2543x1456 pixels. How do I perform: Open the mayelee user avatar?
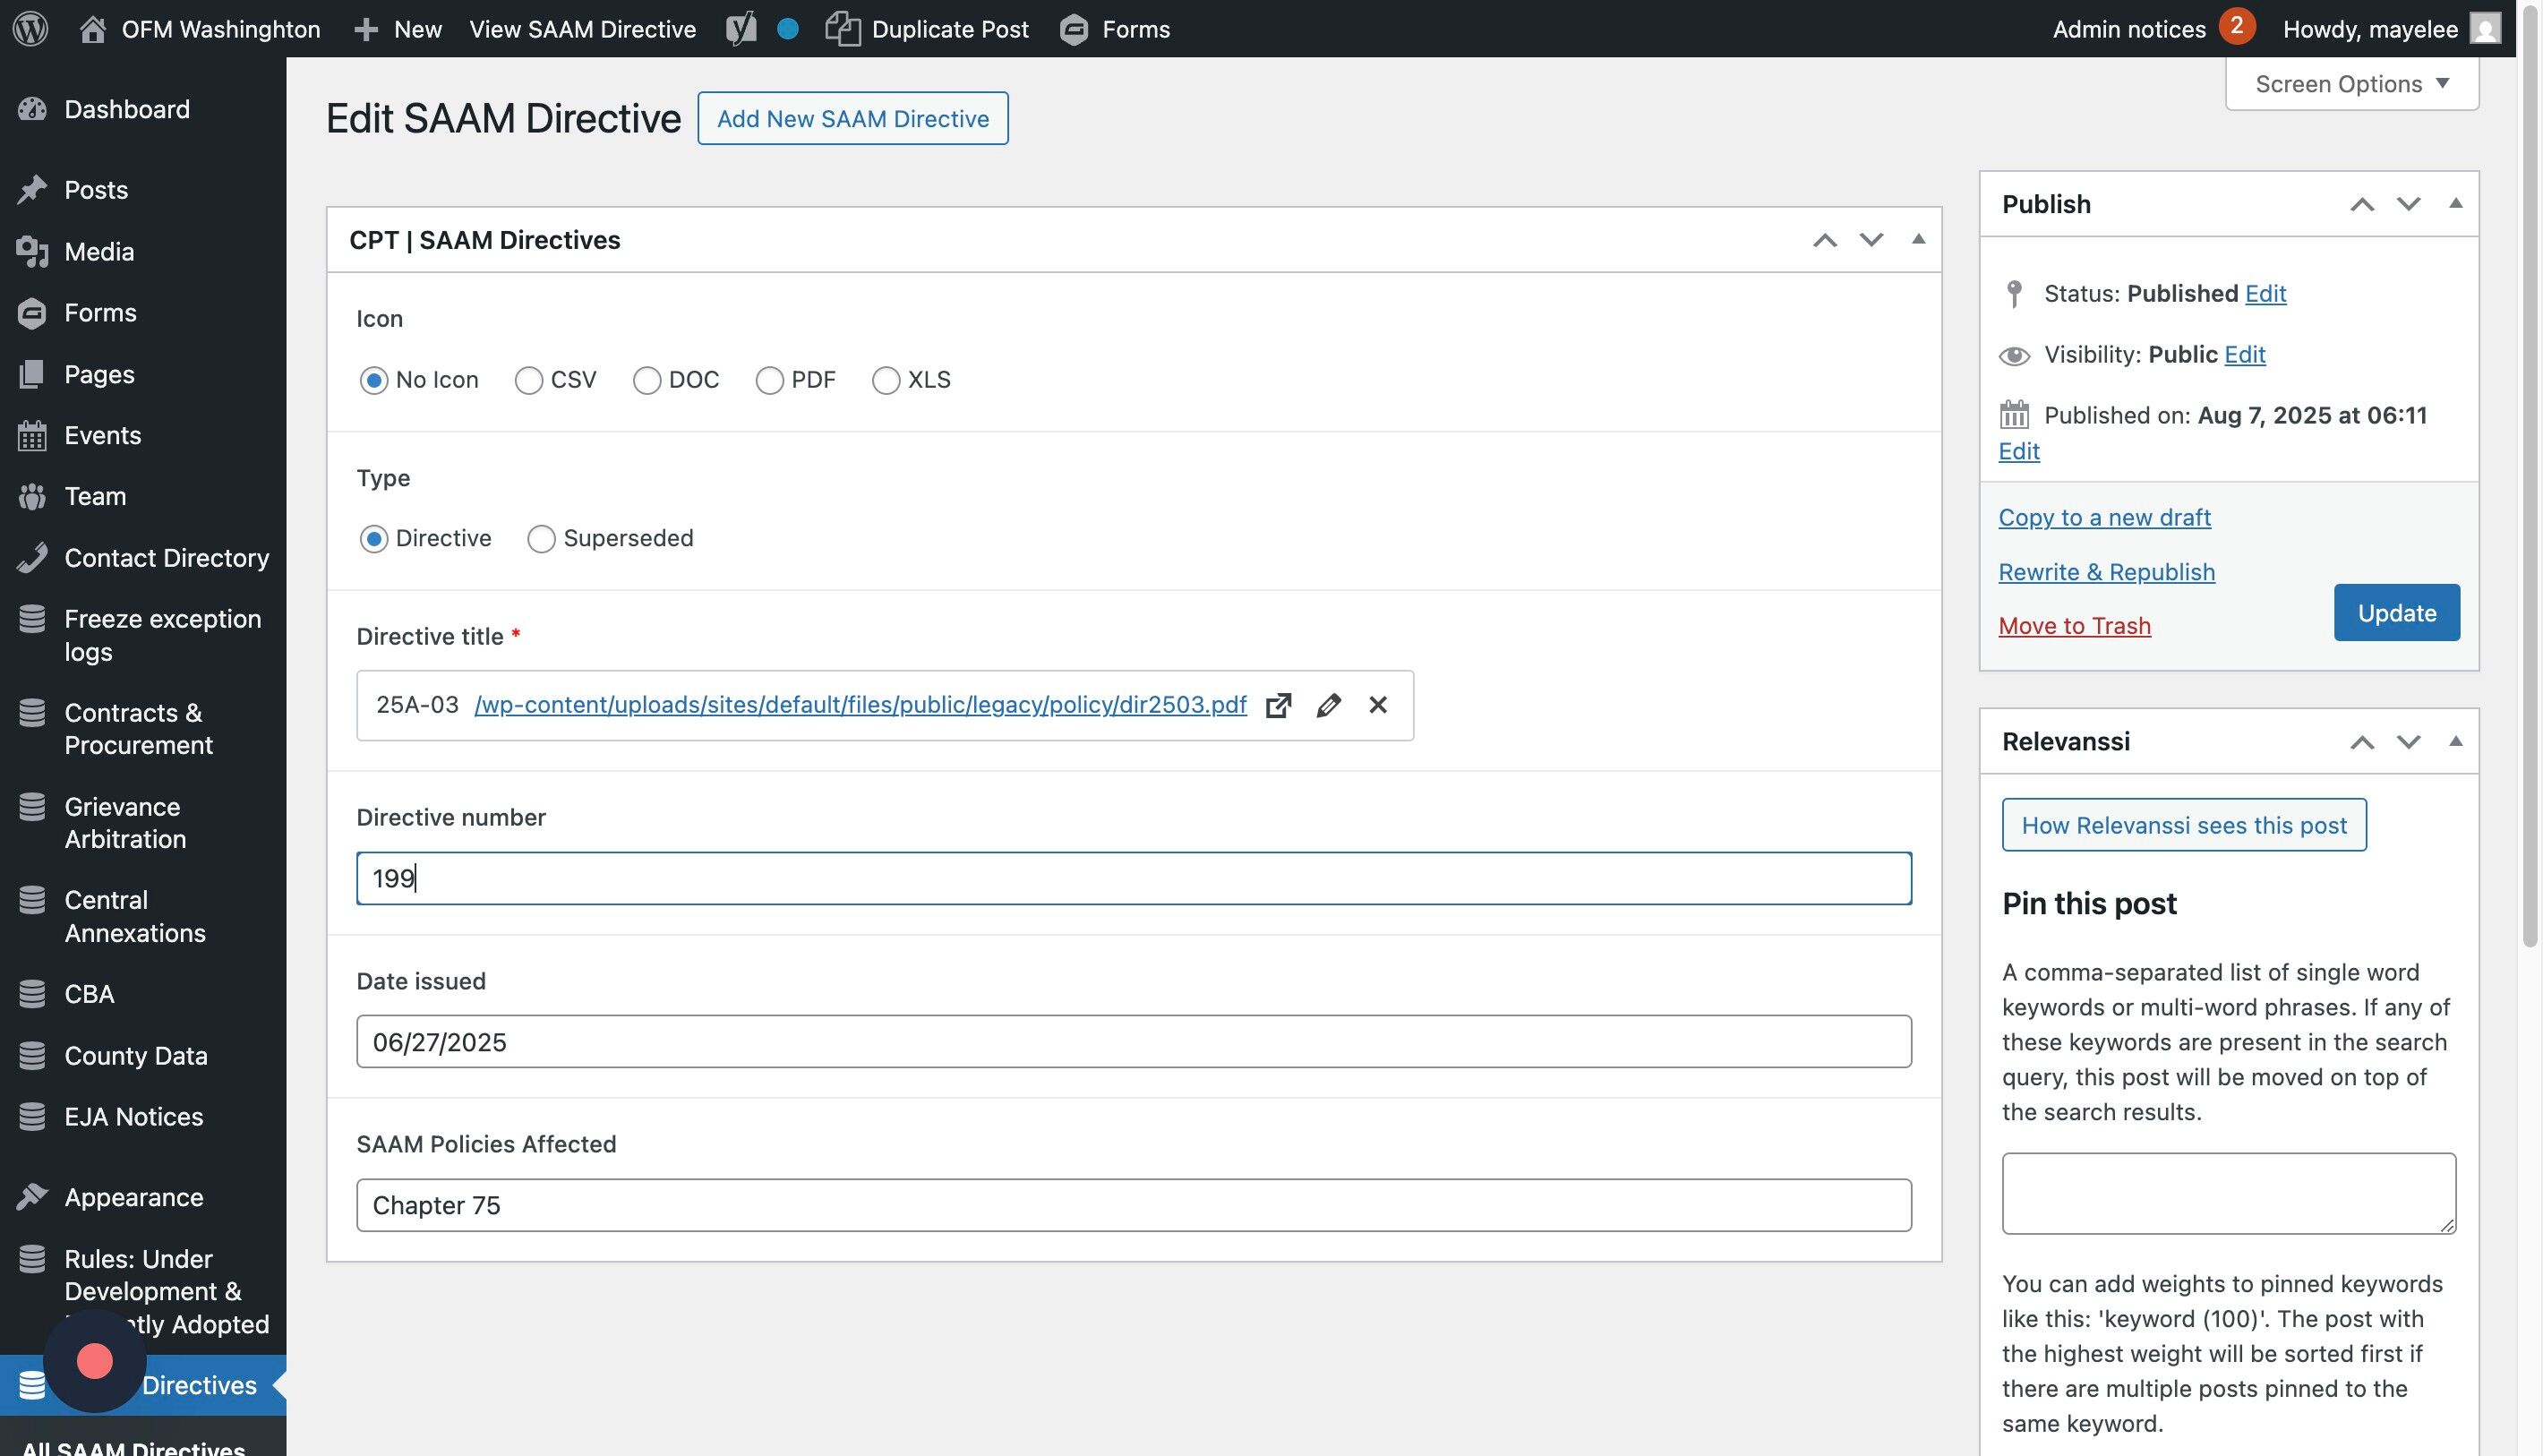click(x=2484, y=28)
